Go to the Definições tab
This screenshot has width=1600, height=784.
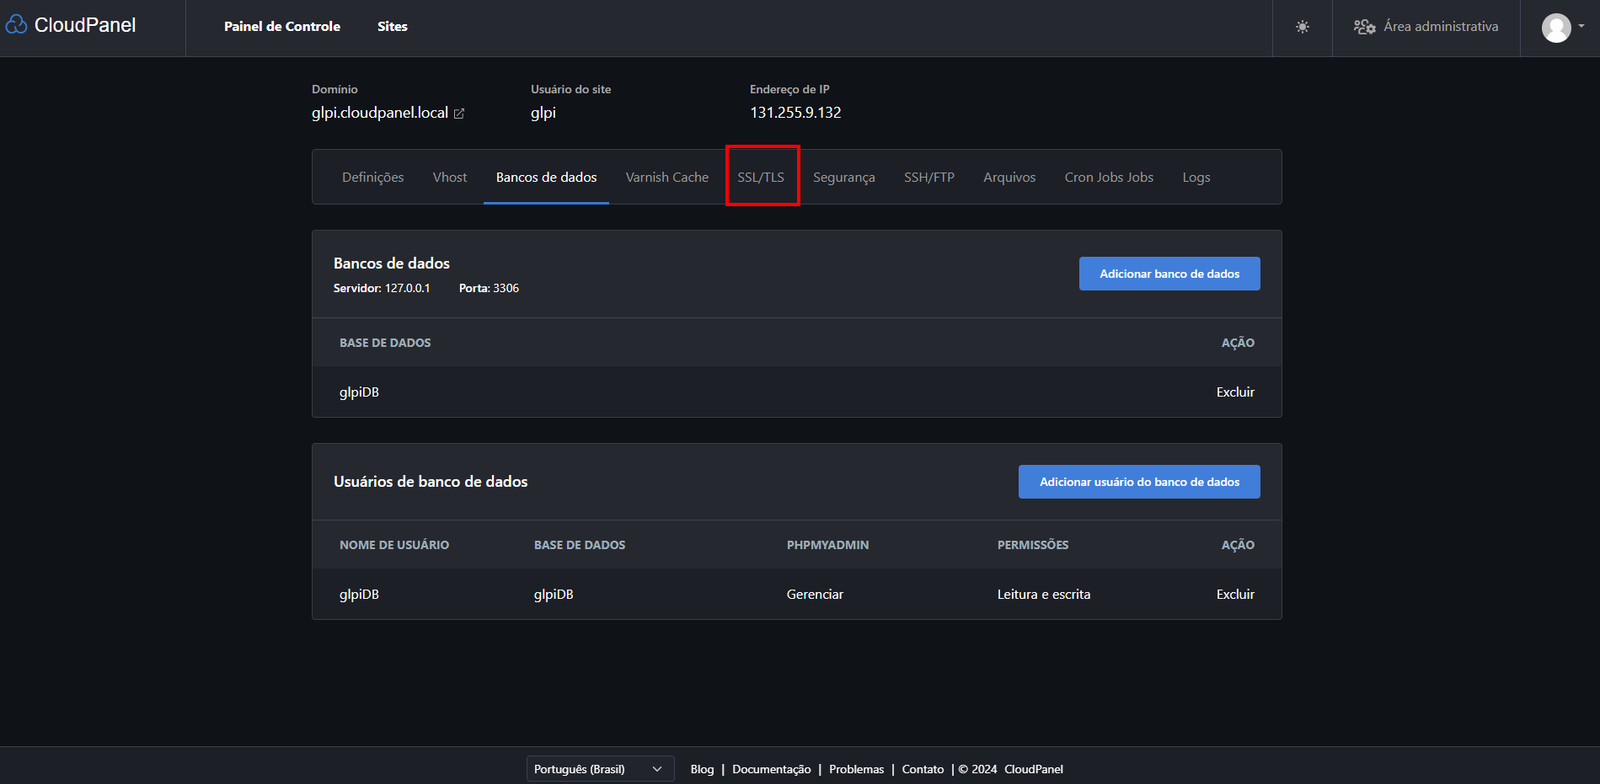click(x=373, y=177)
